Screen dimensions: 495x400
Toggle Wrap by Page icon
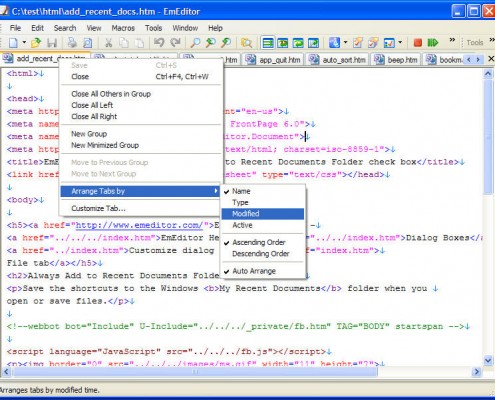(313, 43)
